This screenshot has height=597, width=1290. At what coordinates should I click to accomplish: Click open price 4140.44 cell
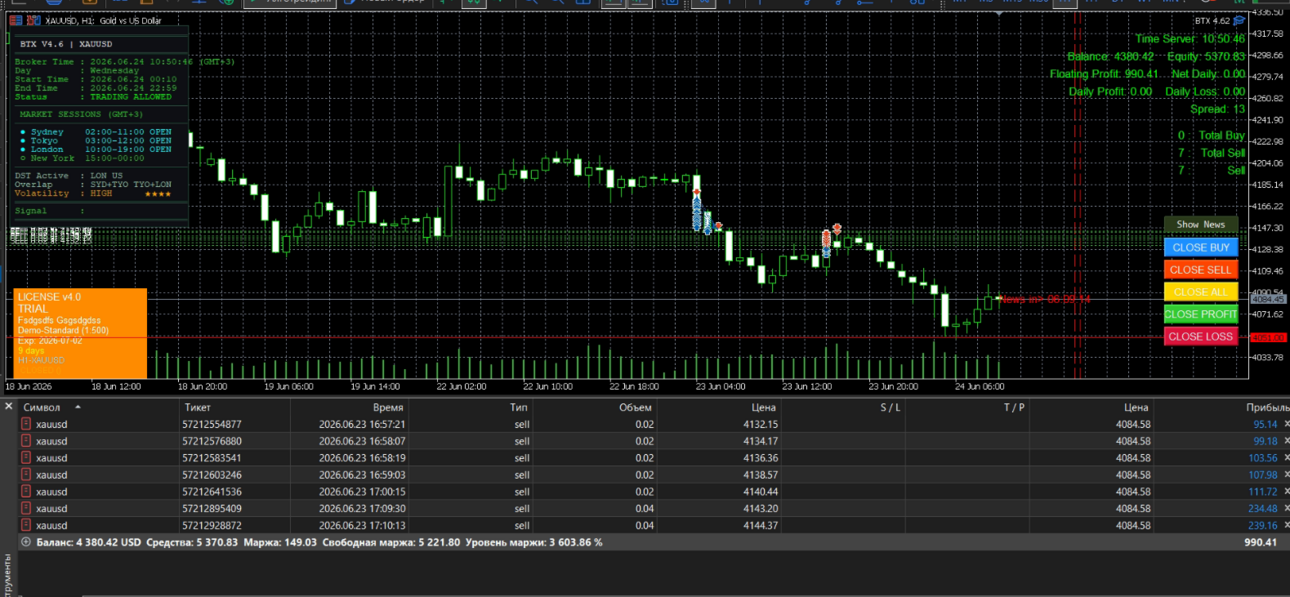(760, 492)
